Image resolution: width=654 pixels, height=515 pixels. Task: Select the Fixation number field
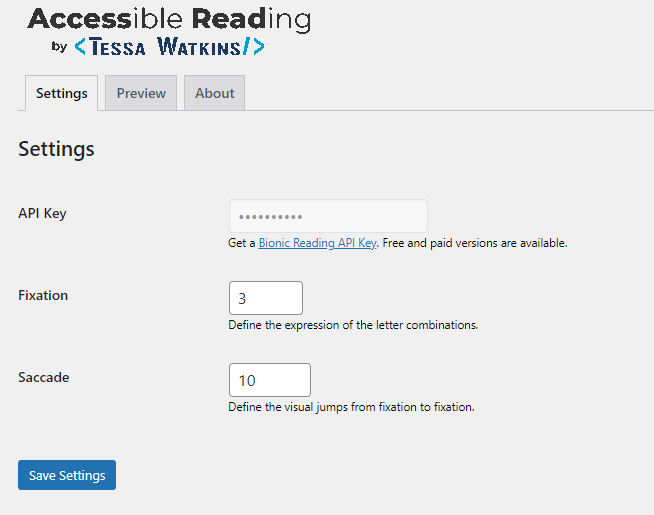tap(266, 298)
